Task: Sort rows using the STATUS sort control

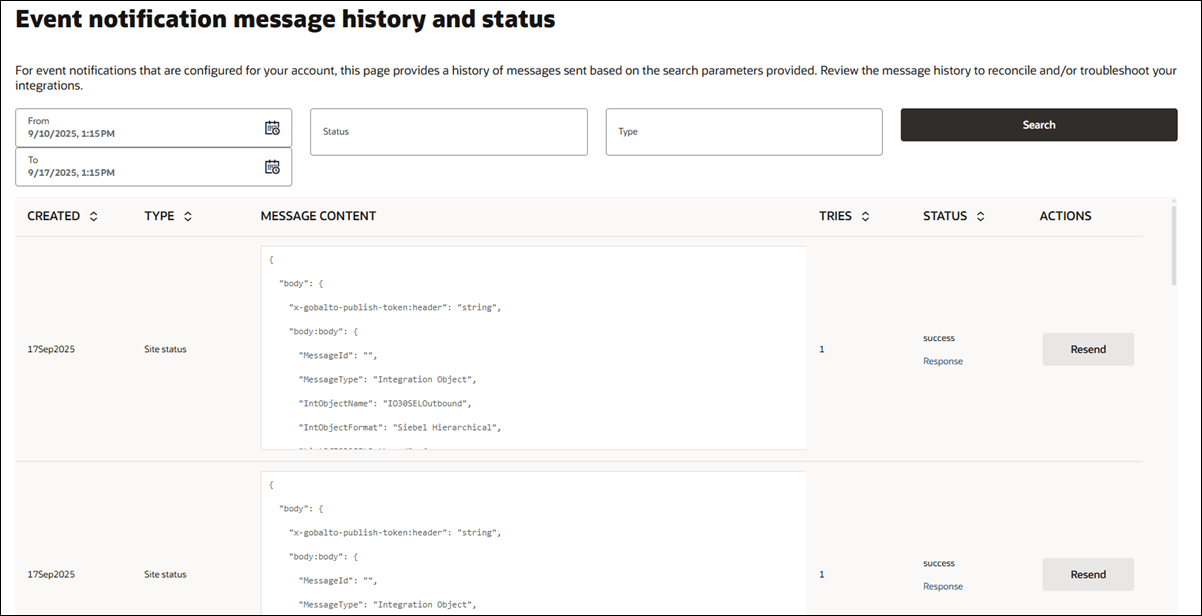Action: tap(980, 215)
